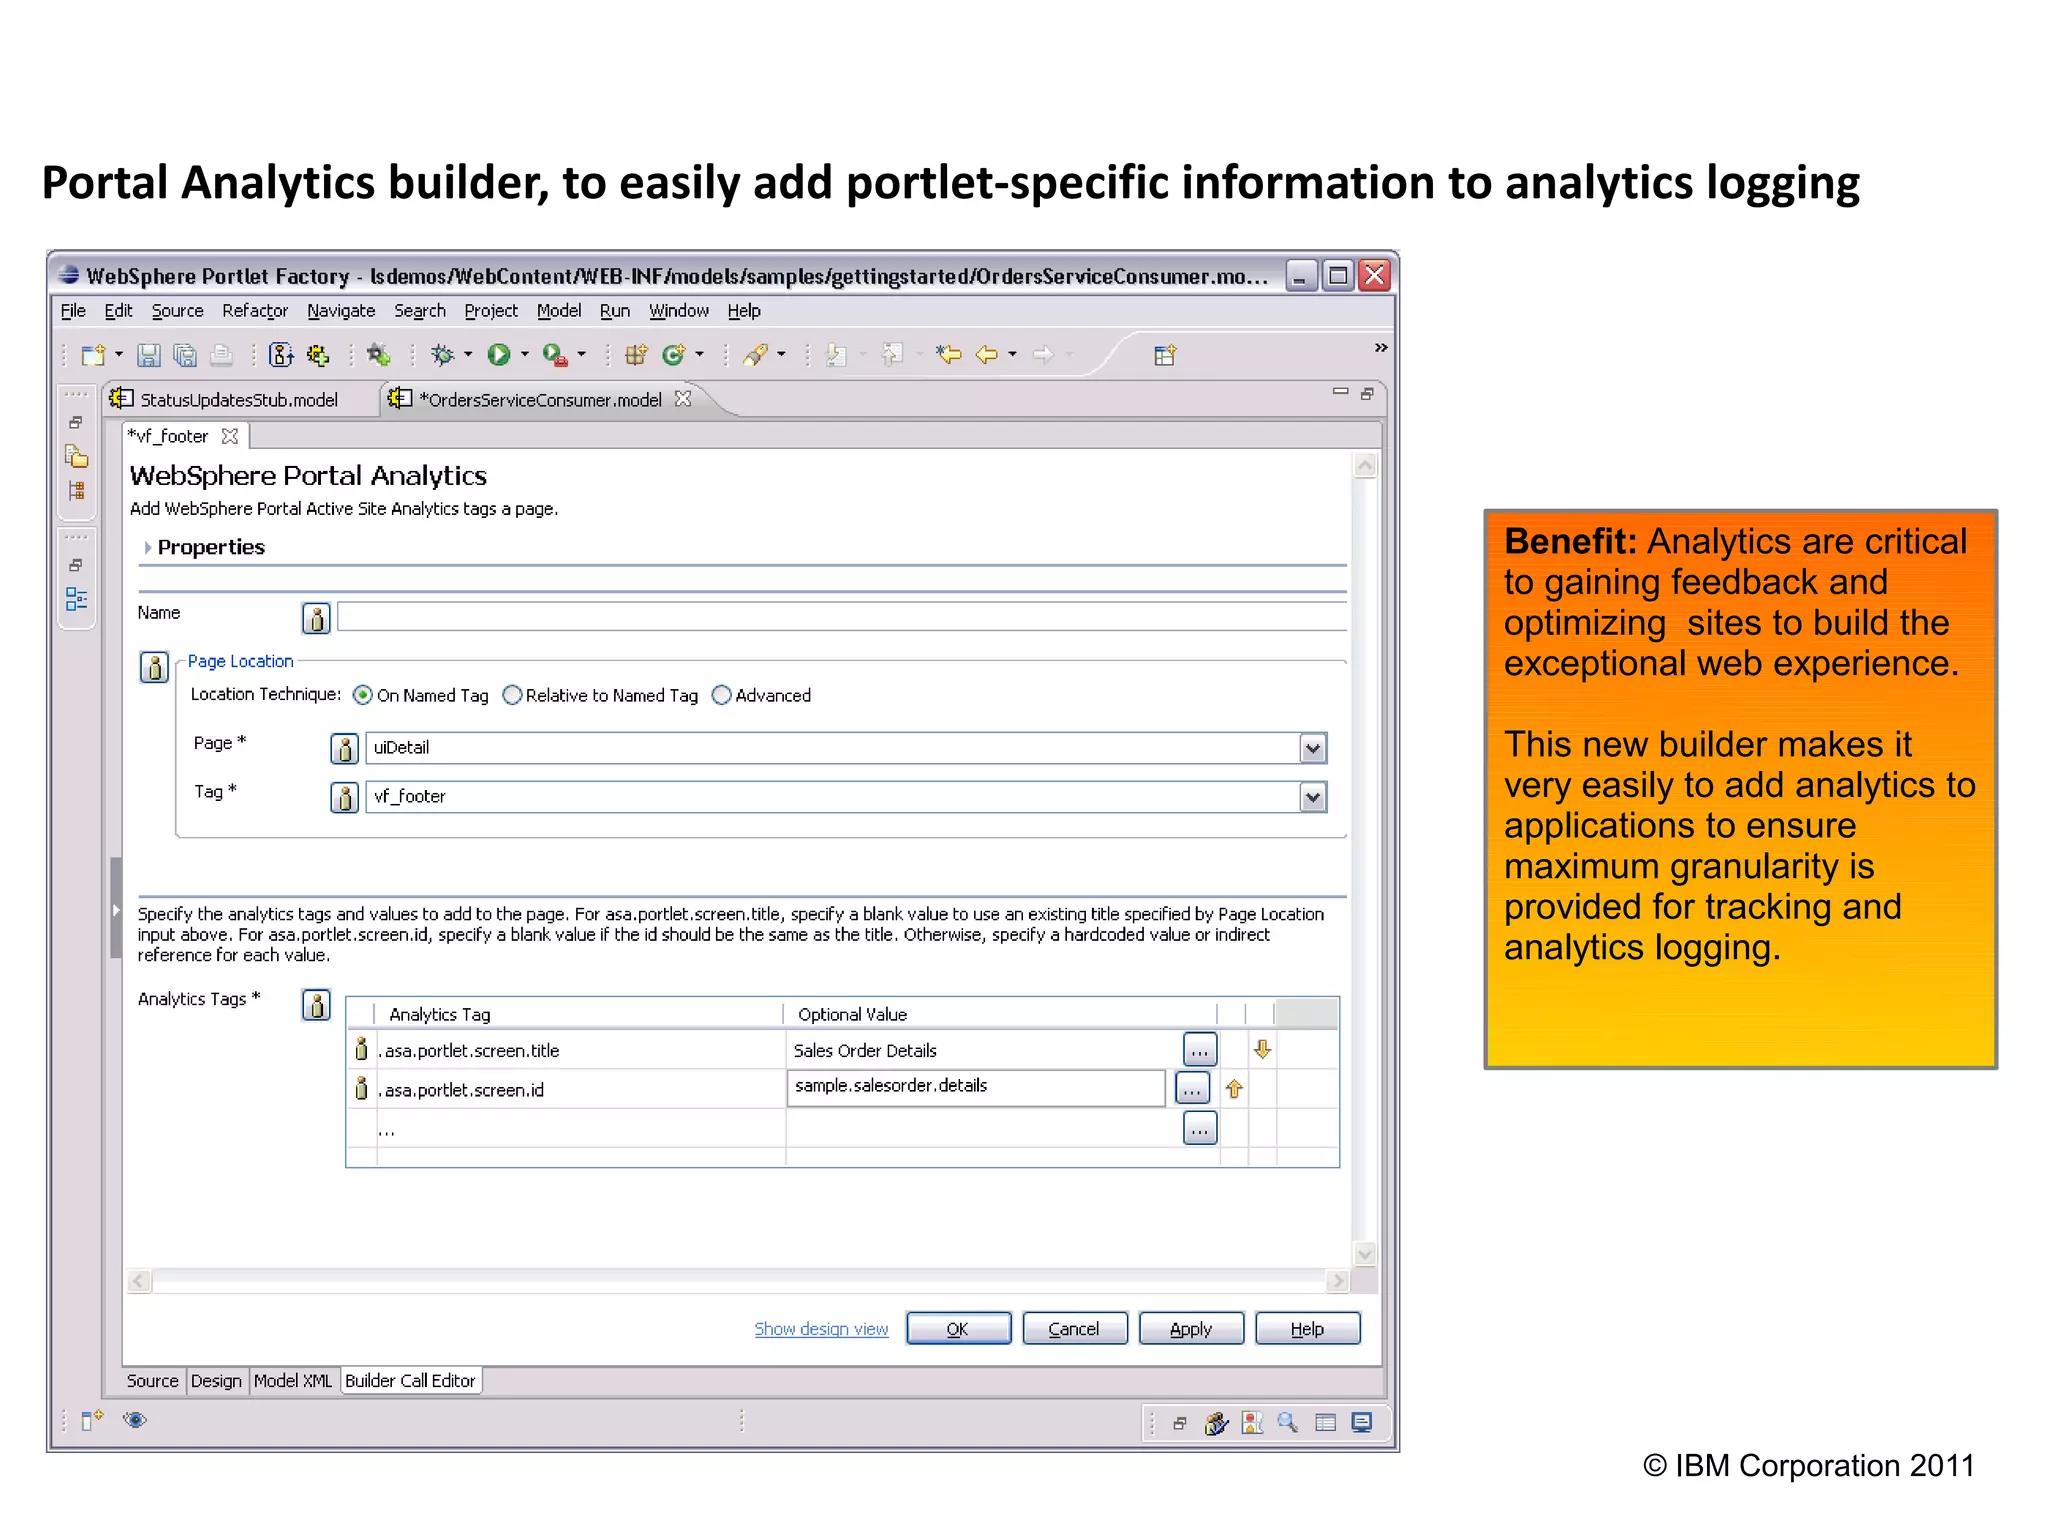
Task: Click the eye icon in bottom status bar
Action: click(x=135, y=1420)
